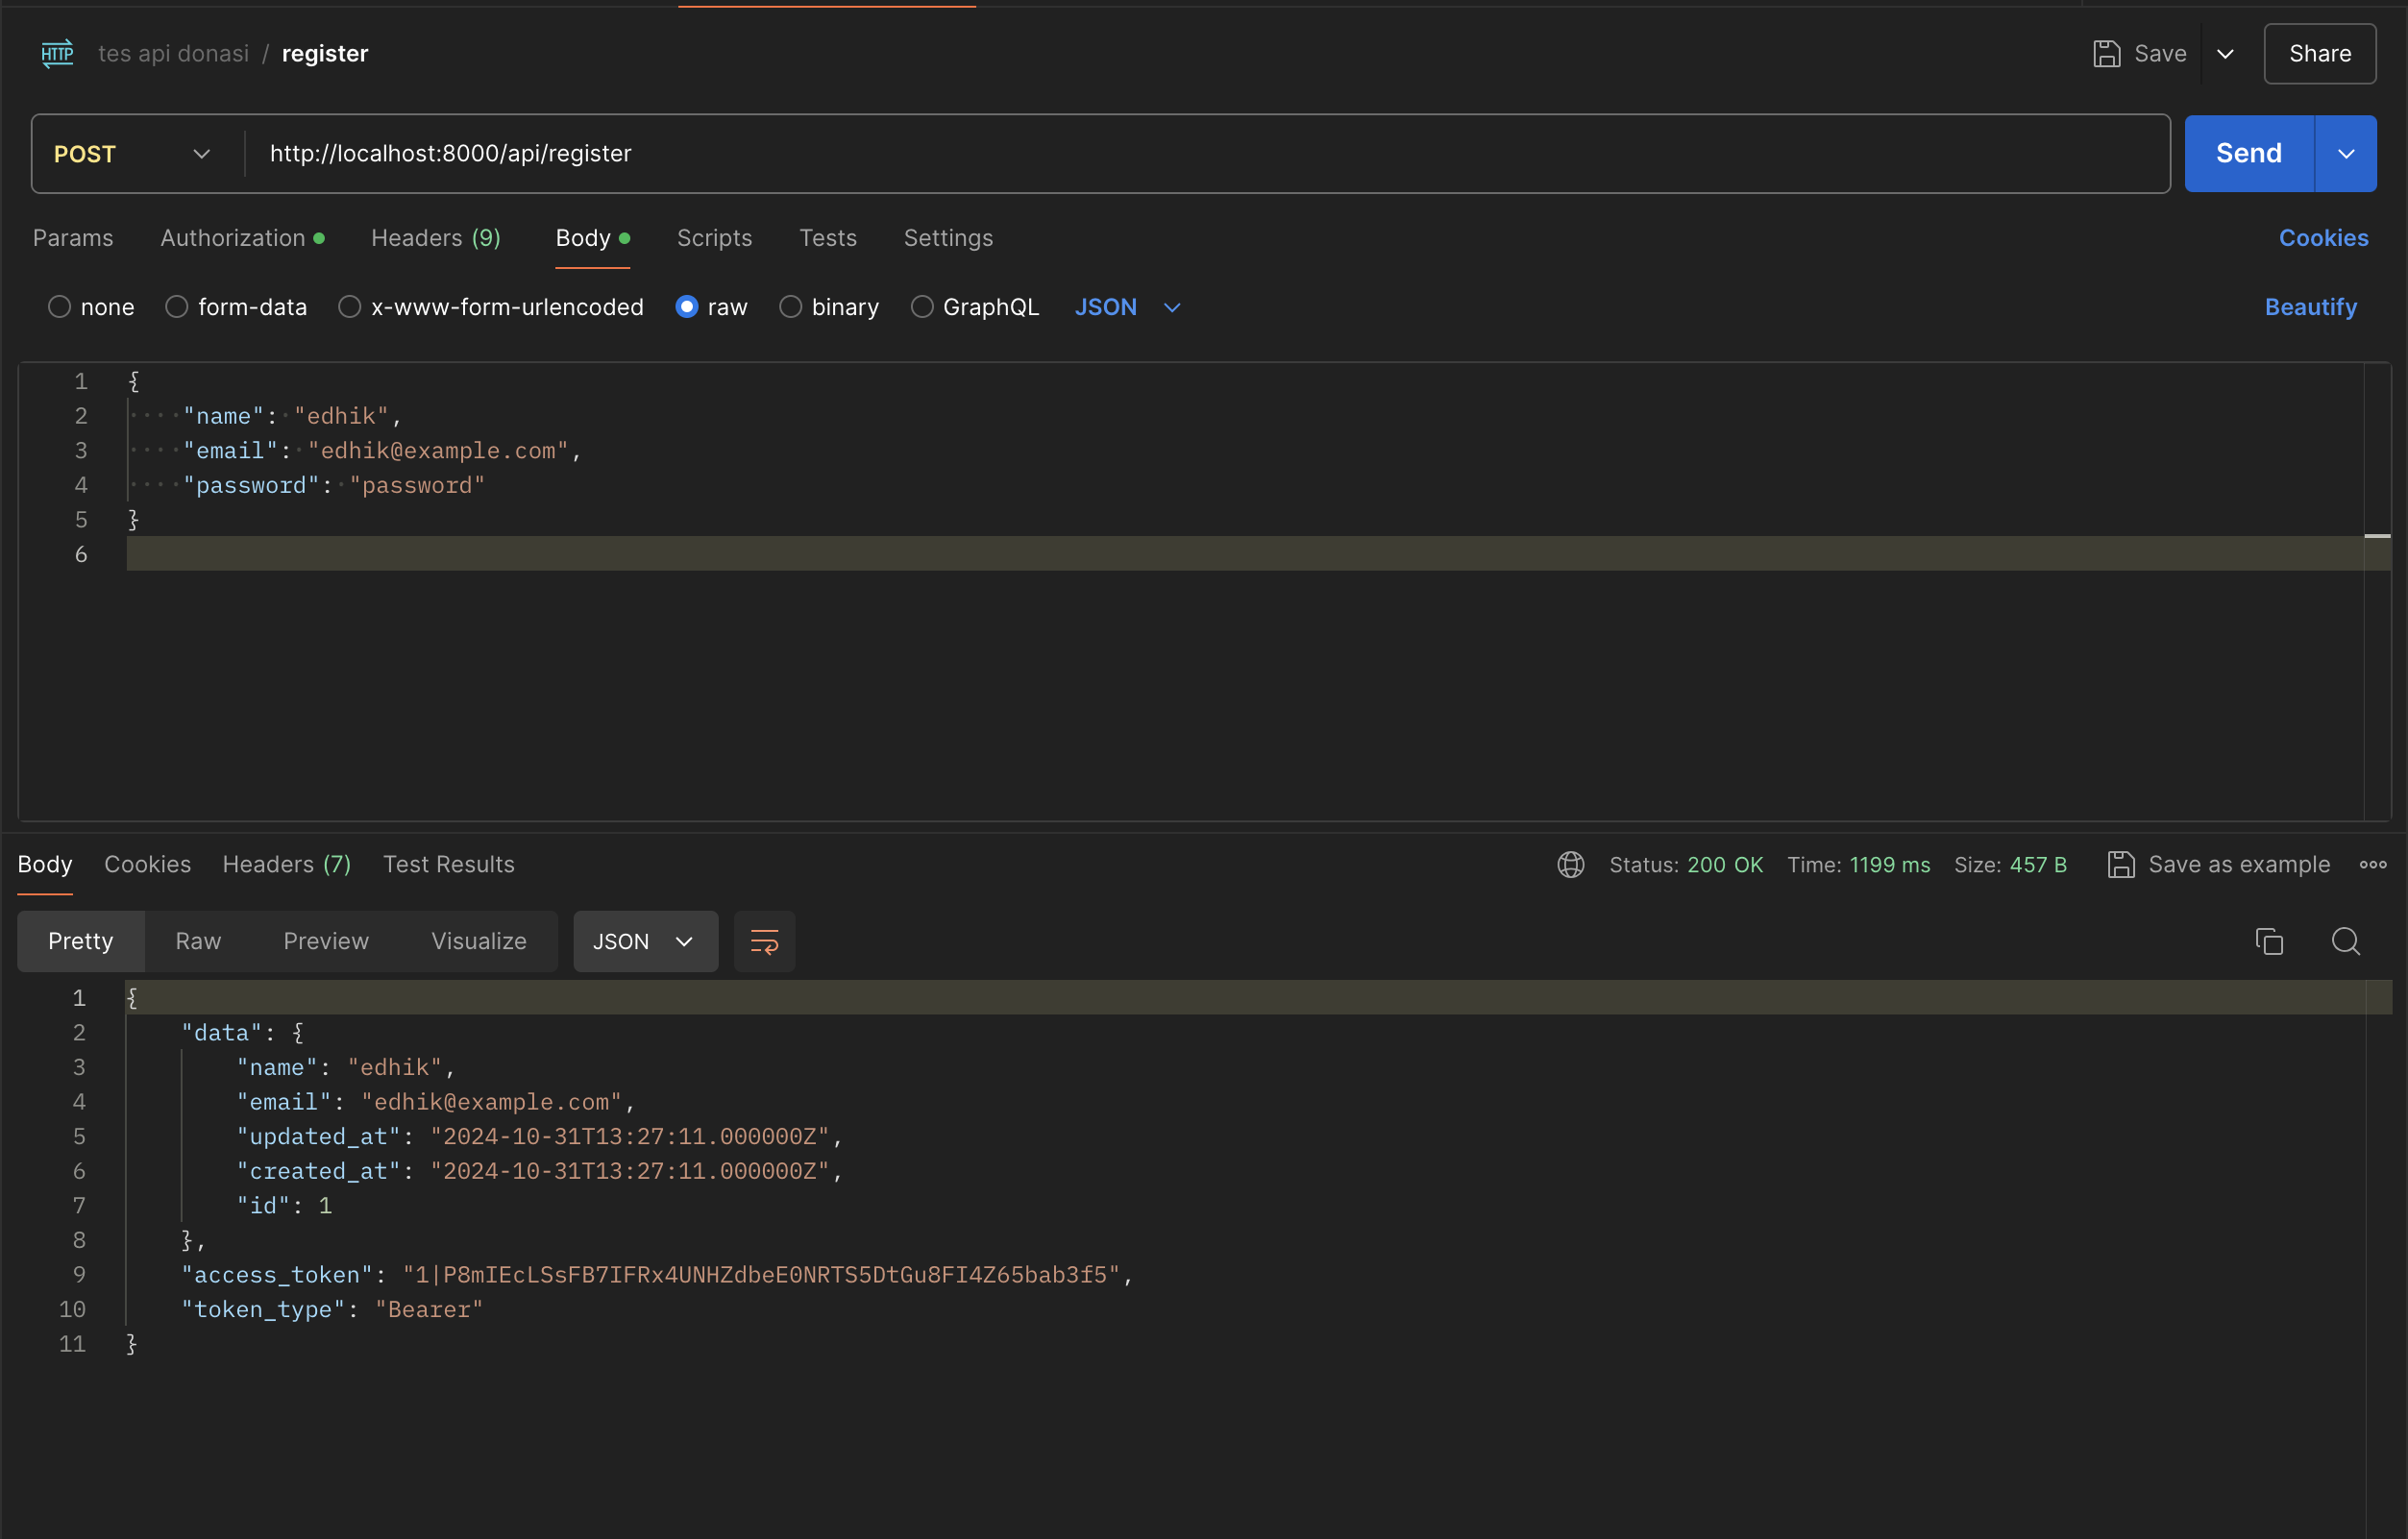Open the Cookies link at right
2408x1539 pixels.
[x=2323, y=238]
